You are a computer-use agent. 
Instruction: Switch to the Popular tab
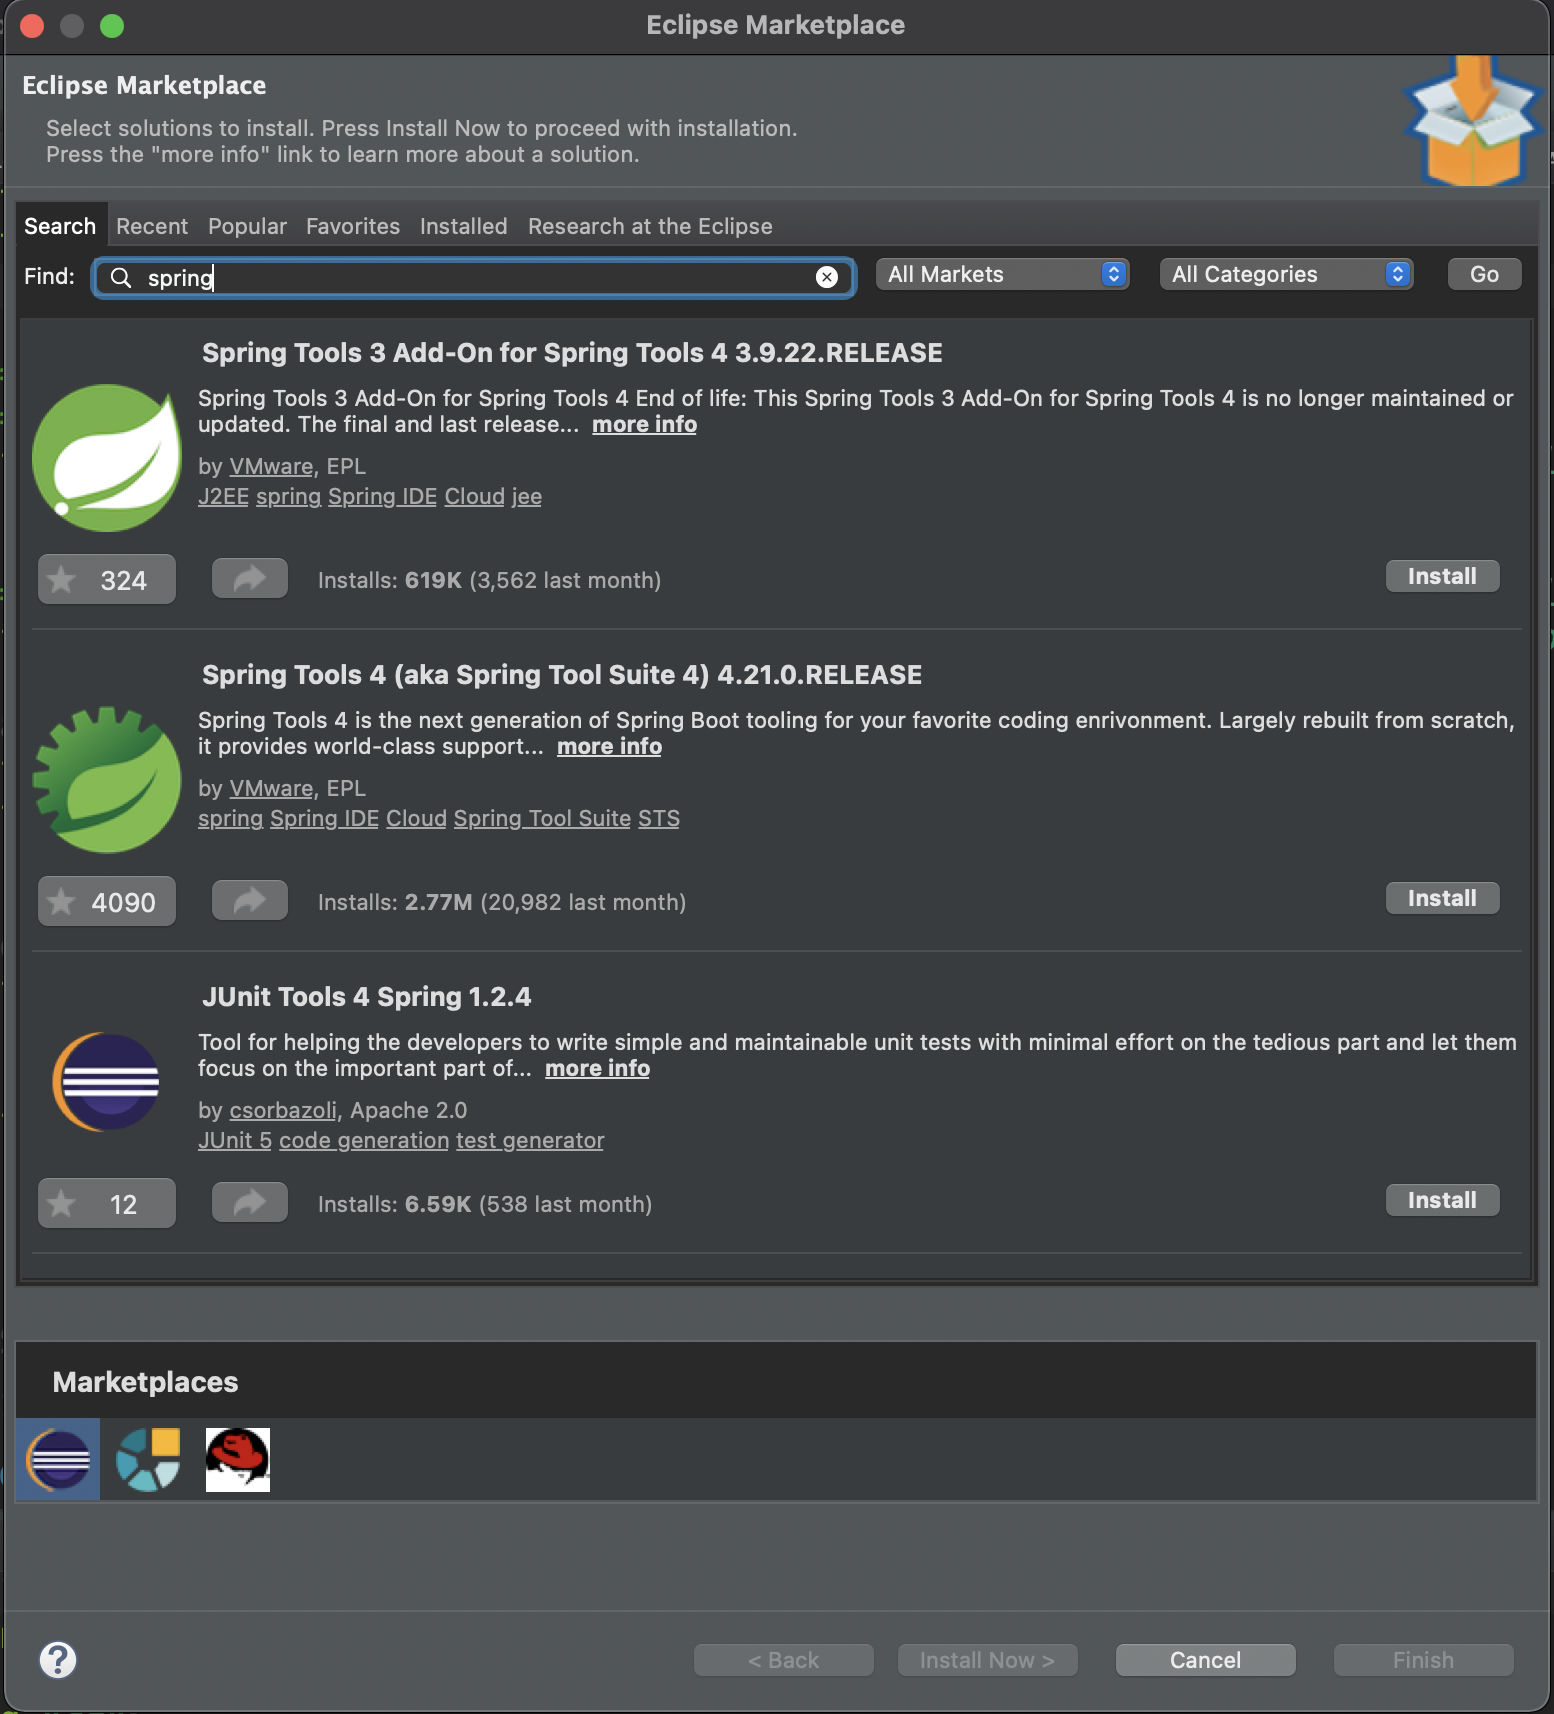[x=247, y=226]
